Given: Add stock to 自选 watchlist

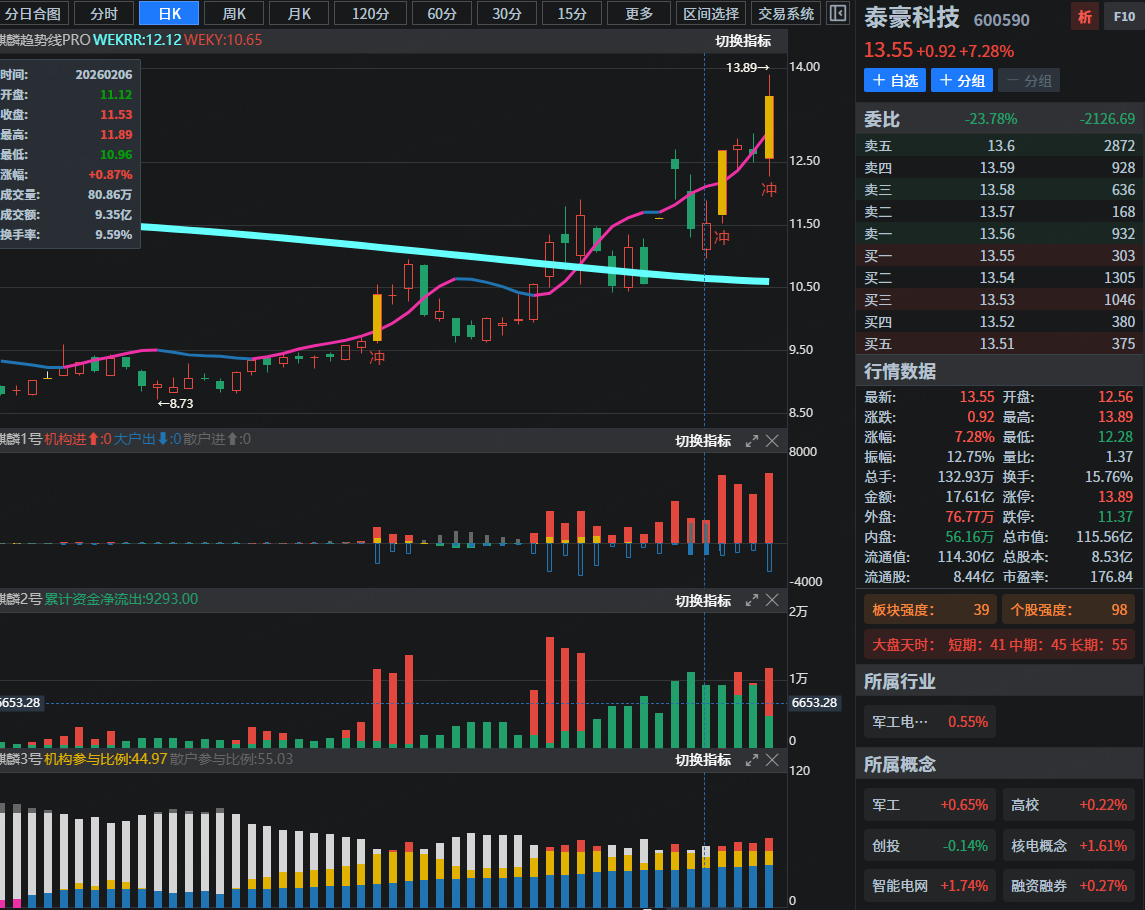Looking at the screenshot, I should click(x=894, y=81).
